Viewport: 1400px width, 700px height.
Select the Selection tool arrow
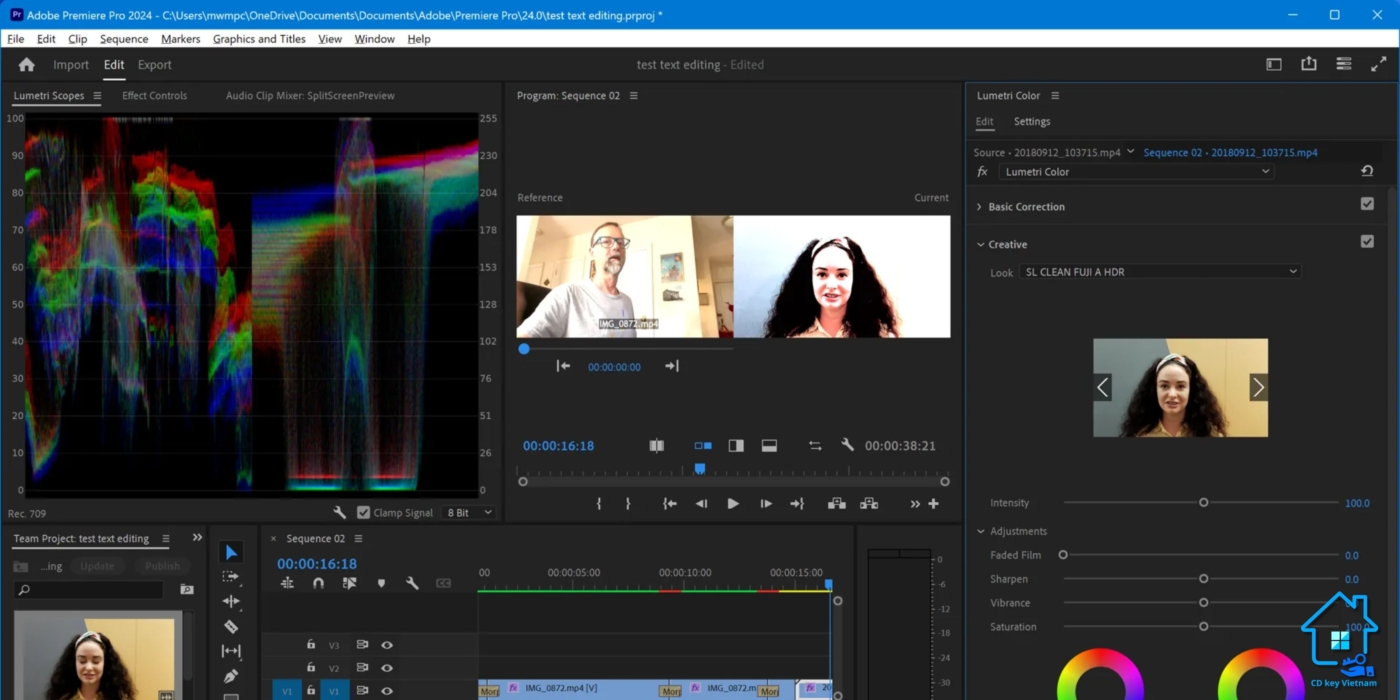click(x=231, y=552)
